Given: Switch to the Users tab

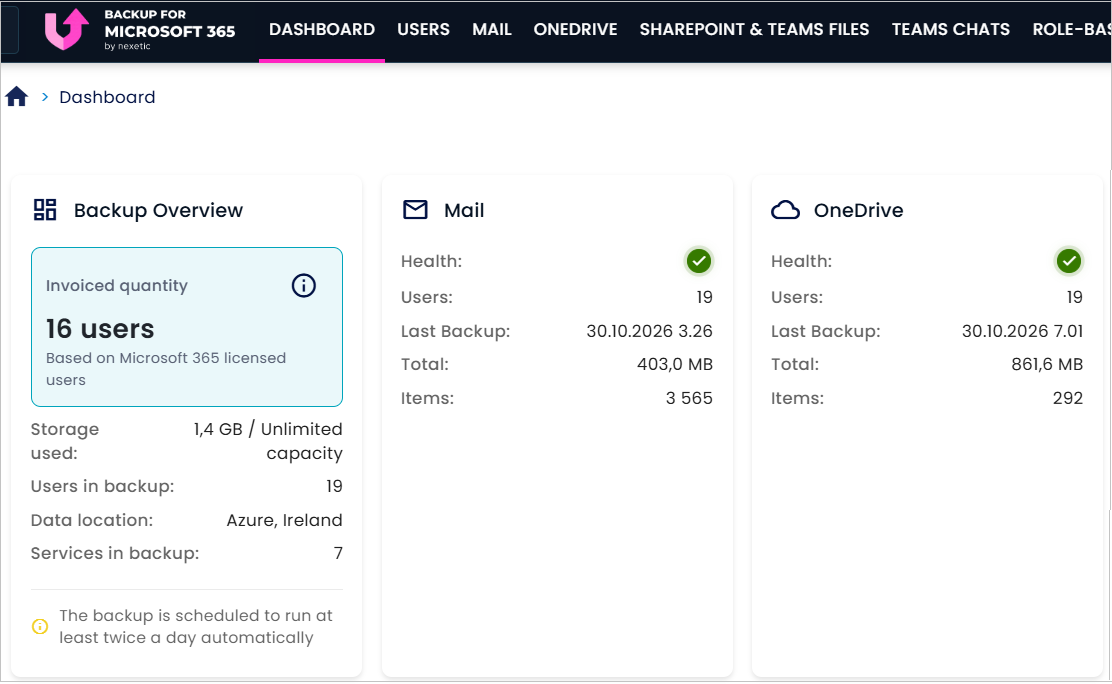Looking at the screenshot, I should 423,29.
